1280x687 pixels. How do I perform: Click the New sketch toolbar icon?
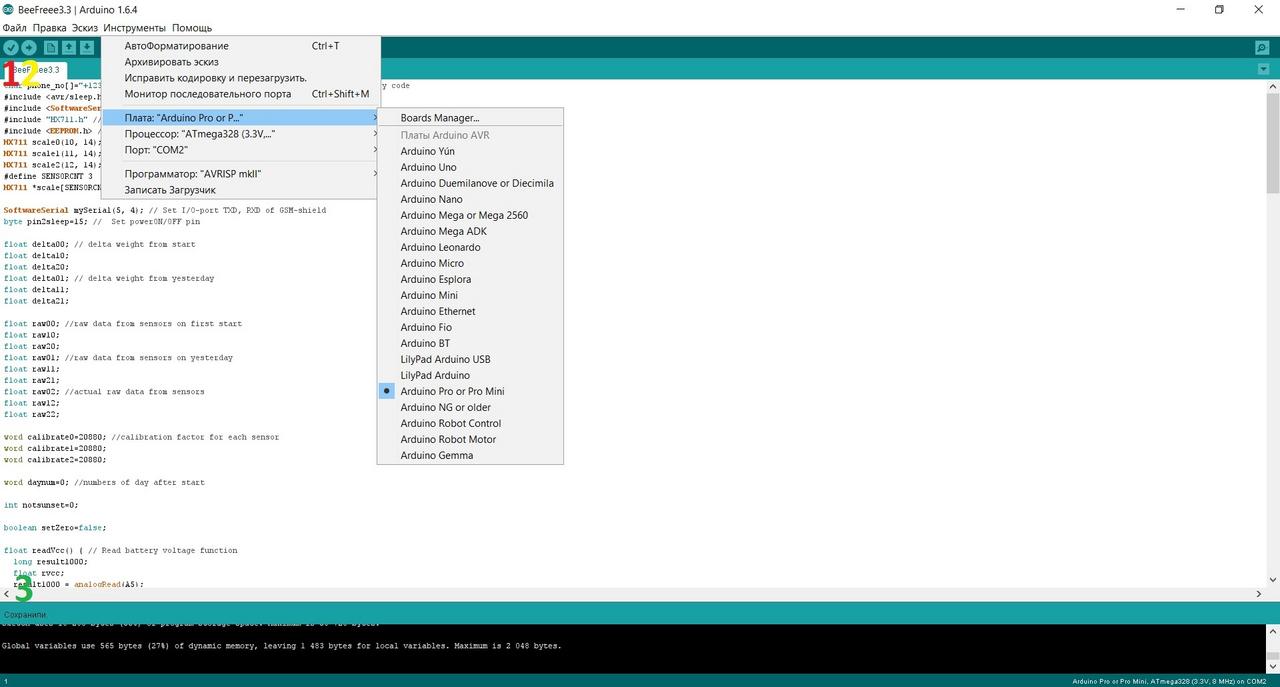tap(50, 48)
